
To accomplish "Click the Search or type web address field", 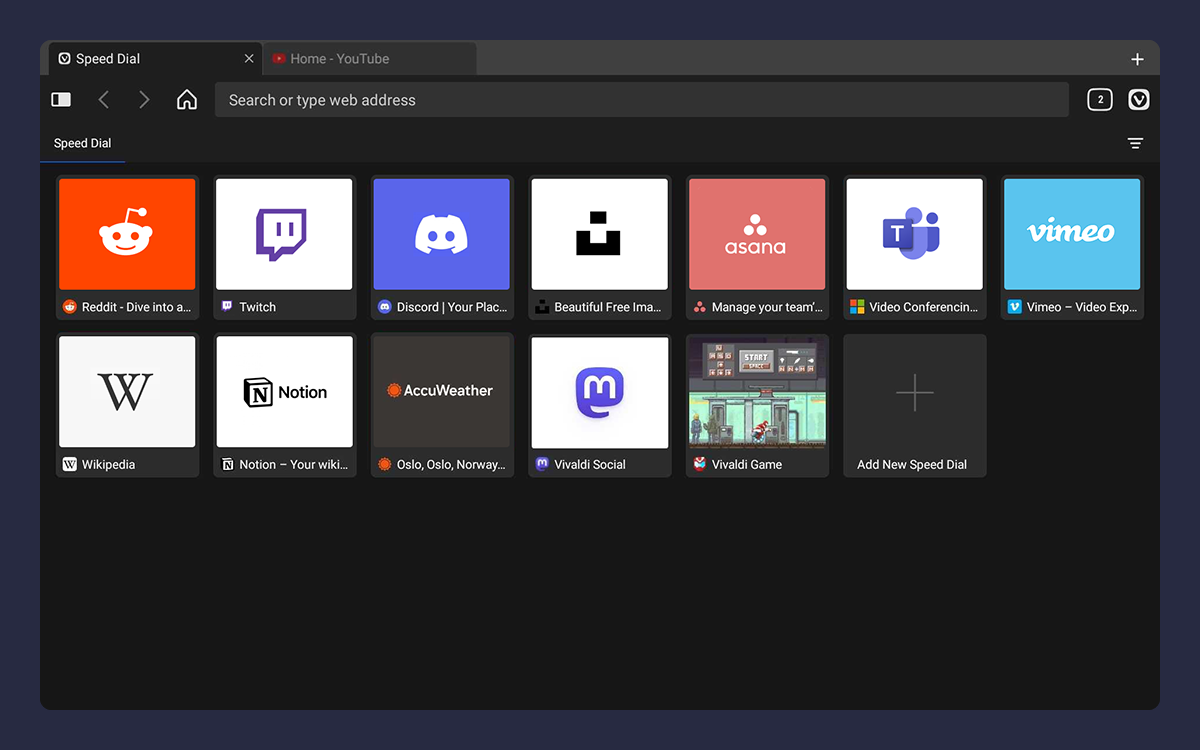I will (642, 100).
